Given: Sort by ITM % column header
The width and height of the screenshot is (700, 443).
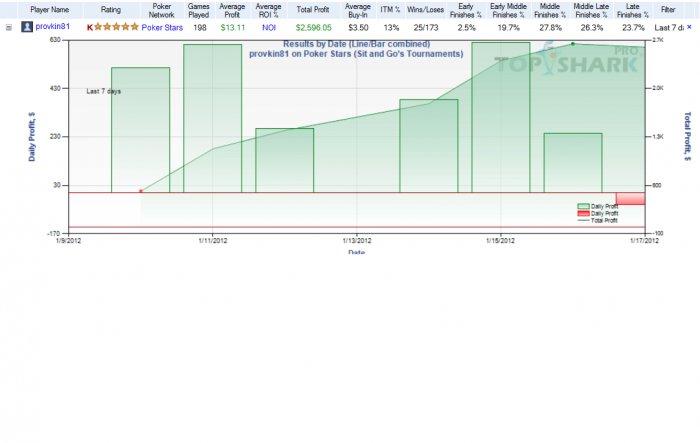Looking at the screenshot, I should [x=390, y=10].
